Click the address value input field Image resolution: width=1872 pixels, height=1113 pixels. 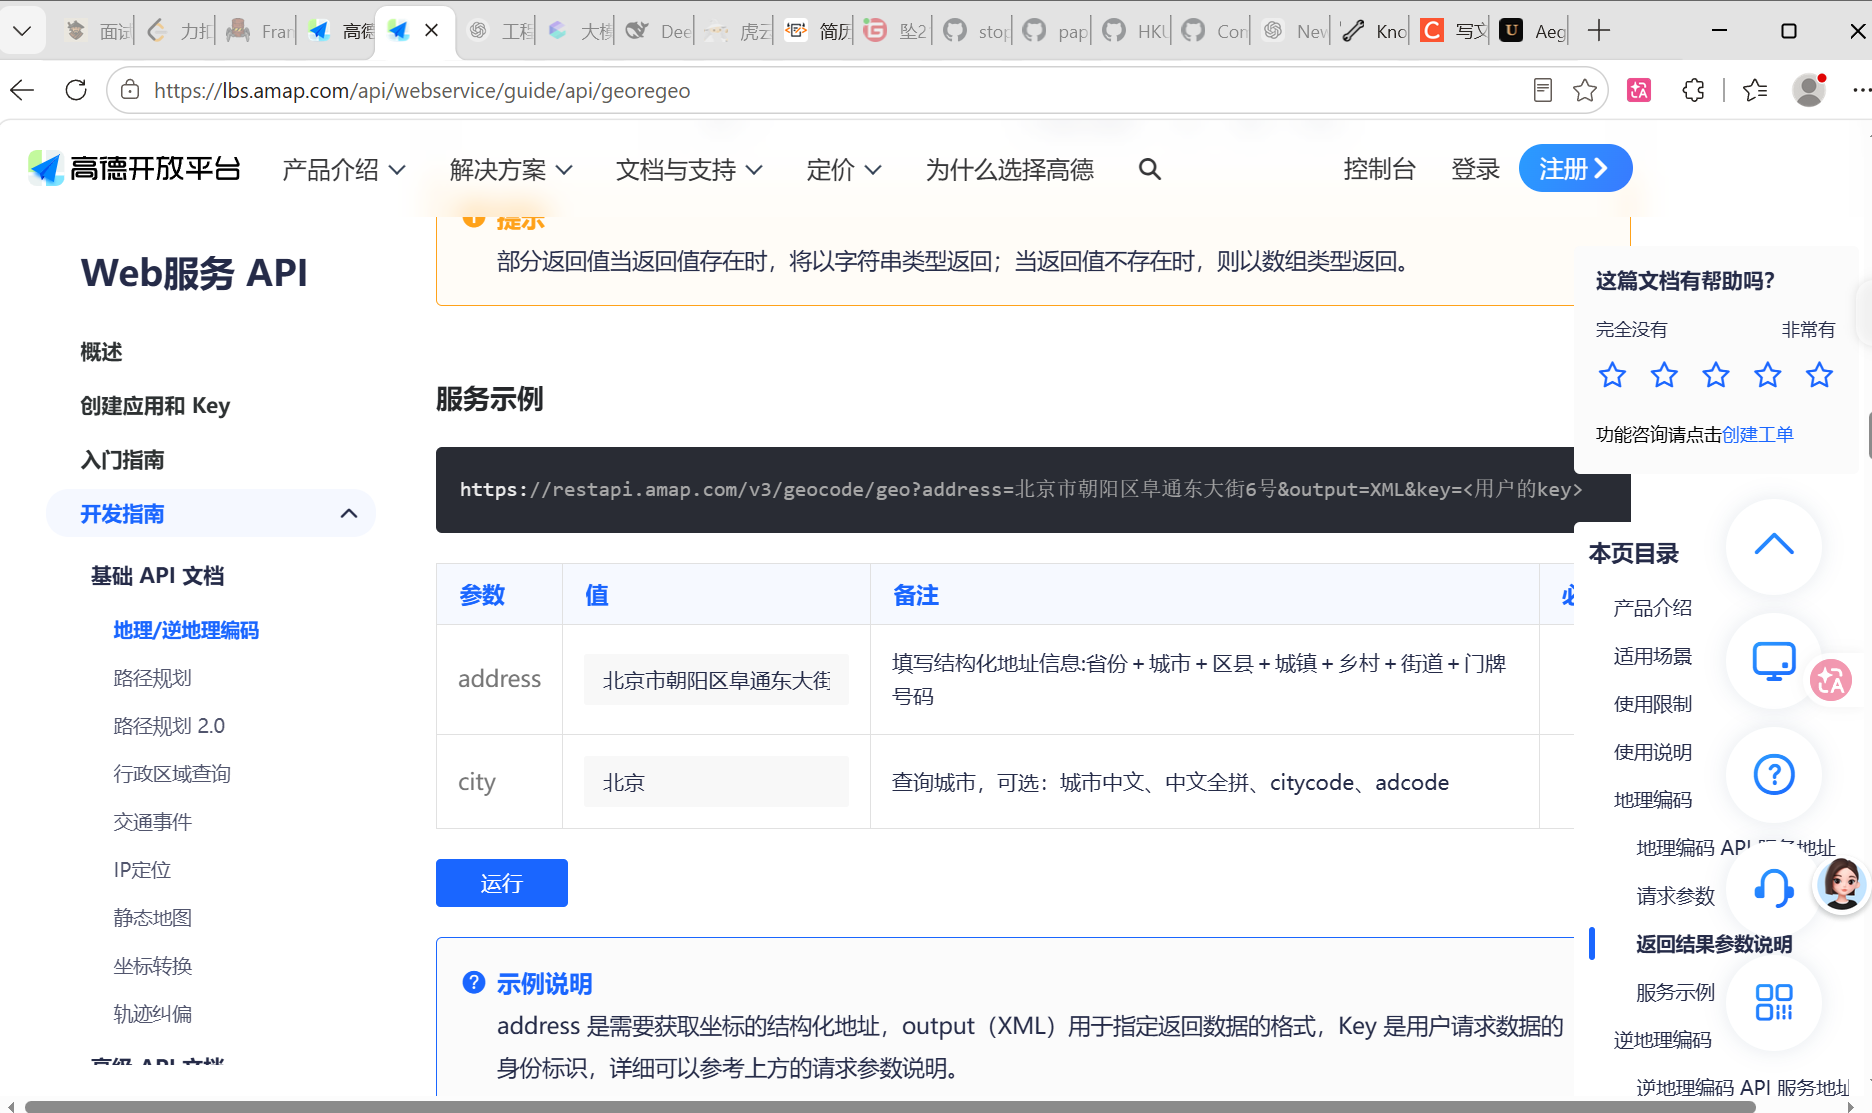point(717,680)
